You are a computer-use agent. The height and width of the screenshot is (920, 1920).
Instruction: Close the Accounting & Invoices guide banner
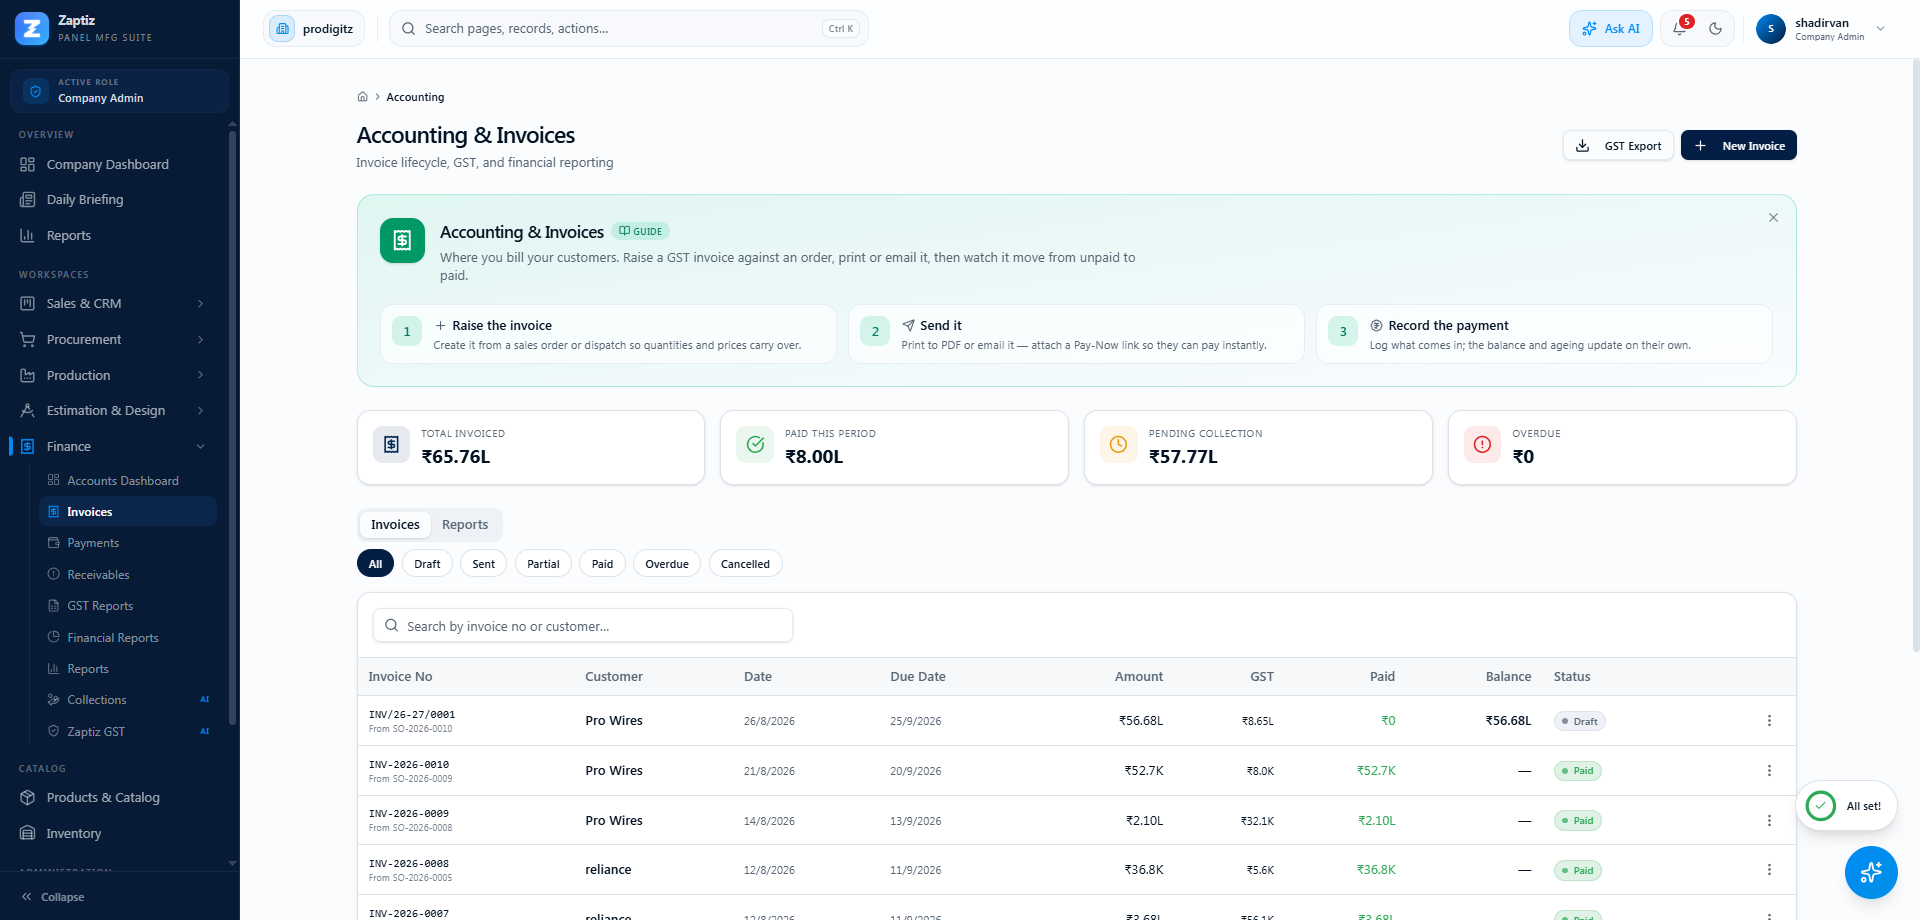(x=1773, y=218)
